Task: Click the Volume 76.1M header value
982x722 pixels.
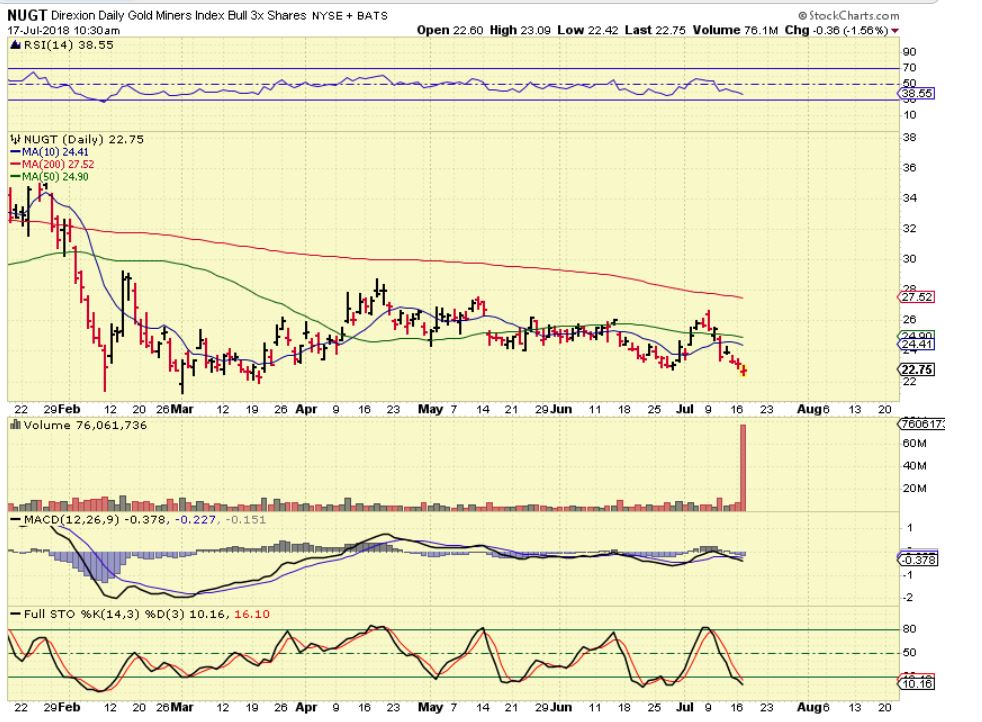Action: (735, 30)
